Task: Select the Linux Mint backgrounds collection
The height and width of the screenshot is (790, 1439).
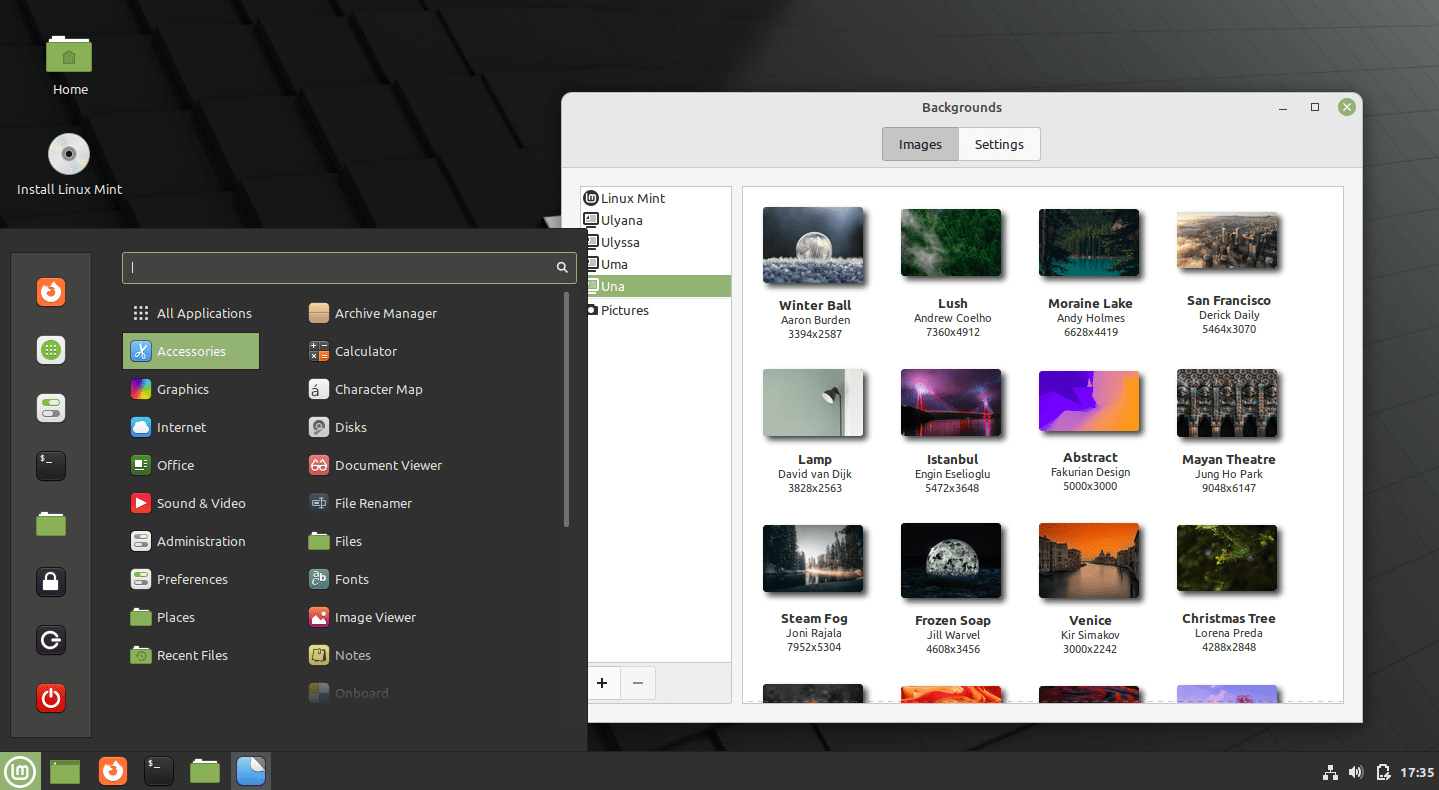Action: click(x=657, y=198)
